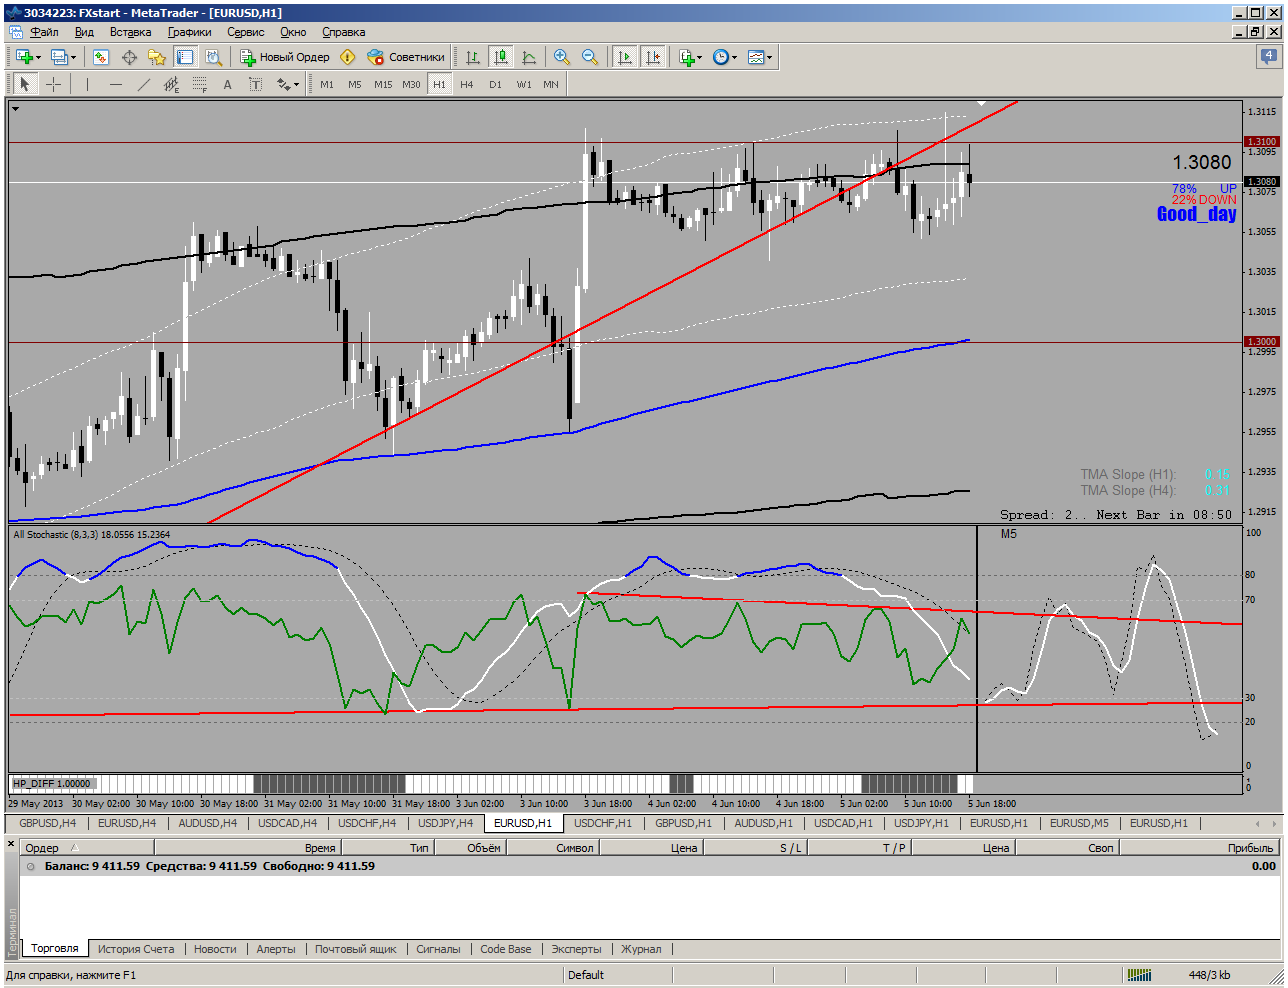Image resolution: width=1288 pixels, height=988 pixels.
Task: Switch to the GBPUSD,H4 chart tab
Action: point(47,823)
